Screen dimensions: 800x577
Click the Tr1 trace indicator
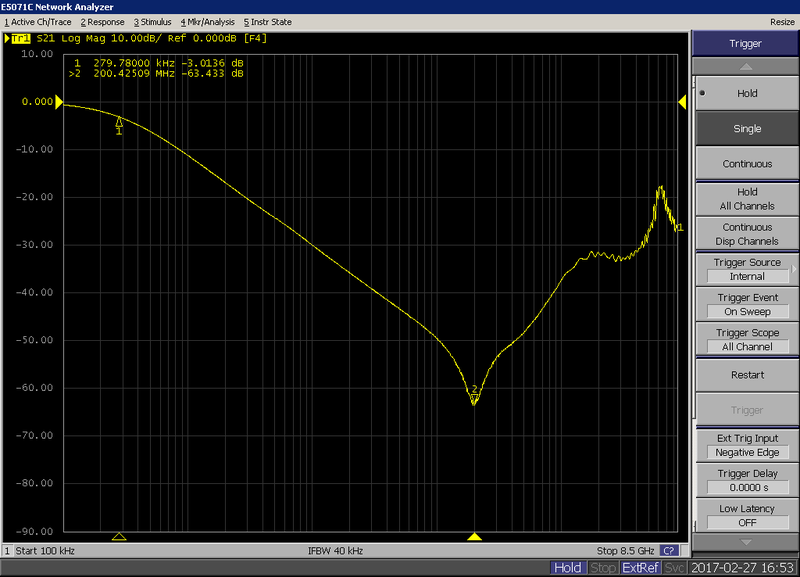[x=19, y=39]
